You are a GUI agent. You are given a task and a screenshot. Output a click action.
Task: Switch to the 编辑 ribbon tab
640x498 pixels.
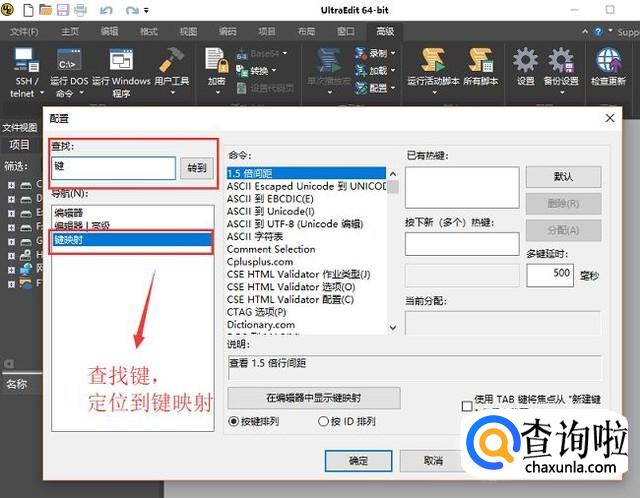[x=109, y=31]
